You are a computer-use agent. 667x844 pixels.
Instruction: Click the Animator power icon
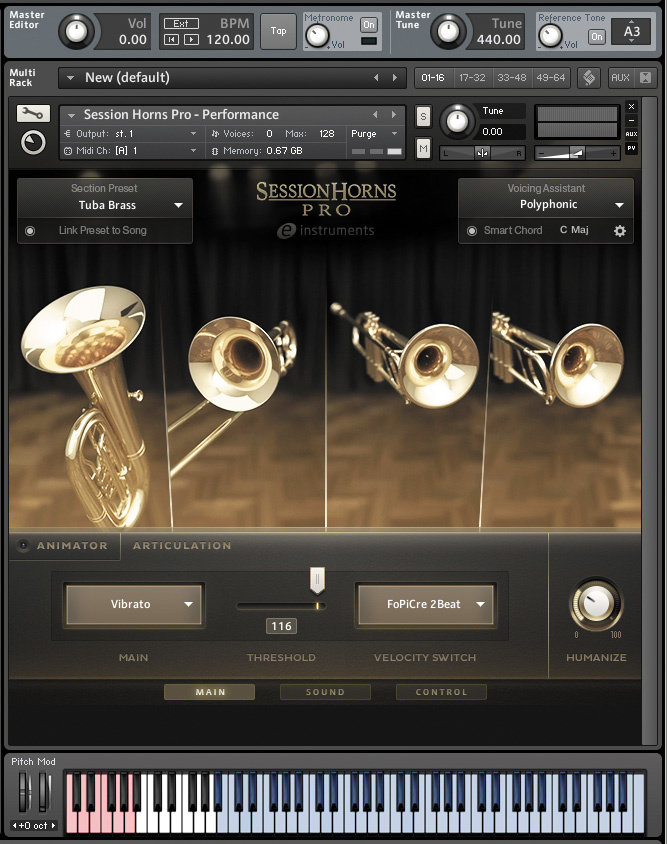(x=23, y=545)
